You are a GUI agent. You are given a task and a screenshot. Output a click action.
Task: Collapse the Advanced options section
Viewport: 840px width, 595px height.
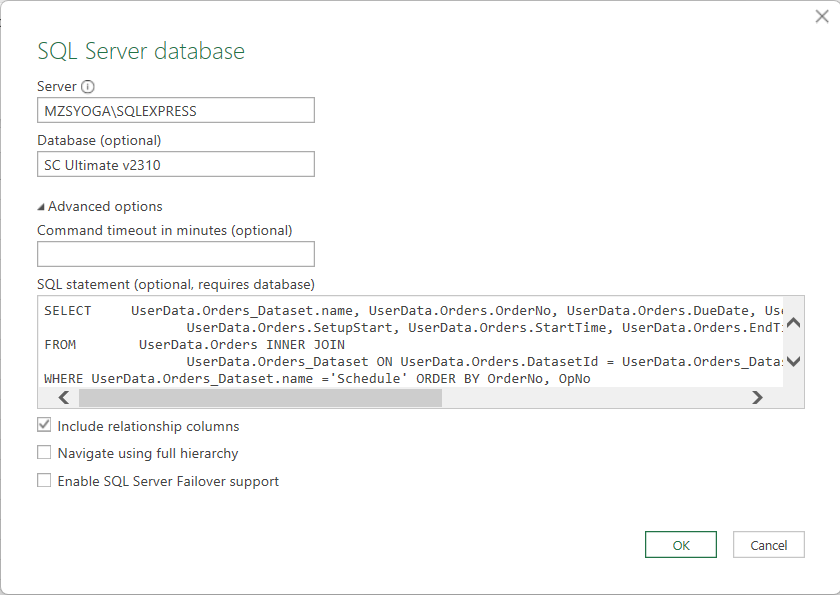pyautogui.click(x=41, y=207)
